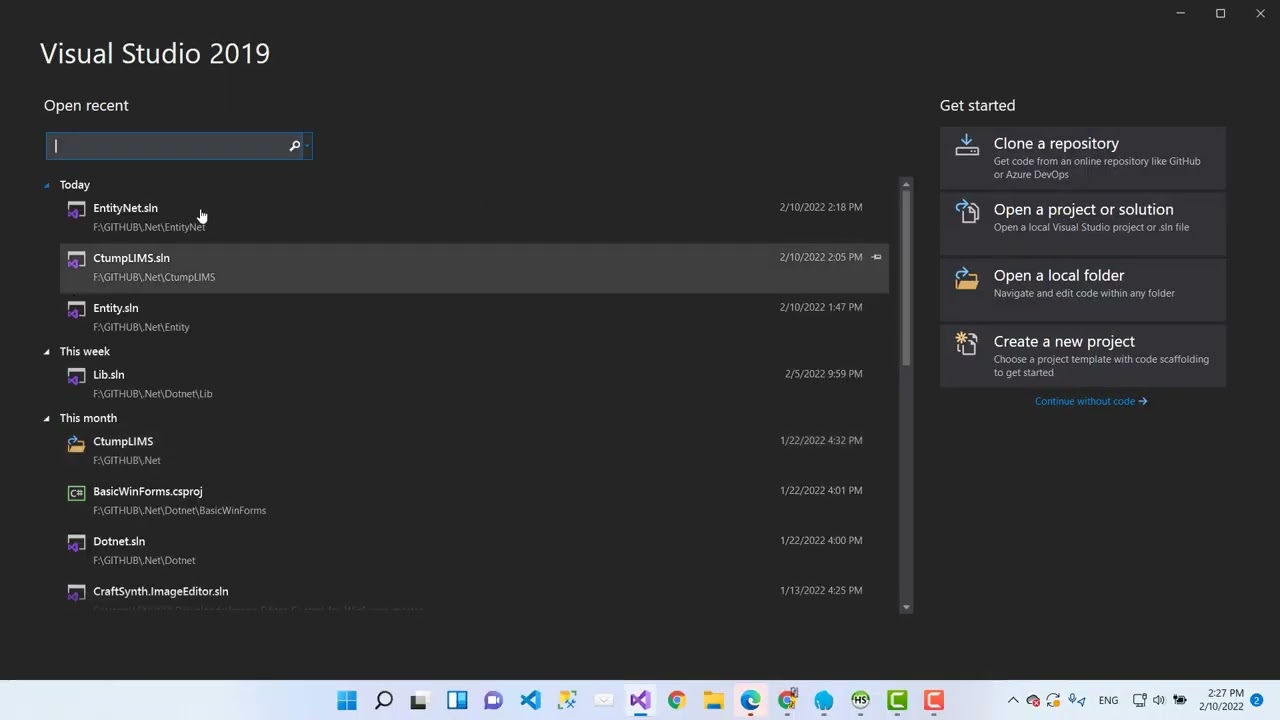Image resolution: width=1280 pixels, height=720 pixels.
Task: Open Lib.sln from recent list
Action: [474, 384]
